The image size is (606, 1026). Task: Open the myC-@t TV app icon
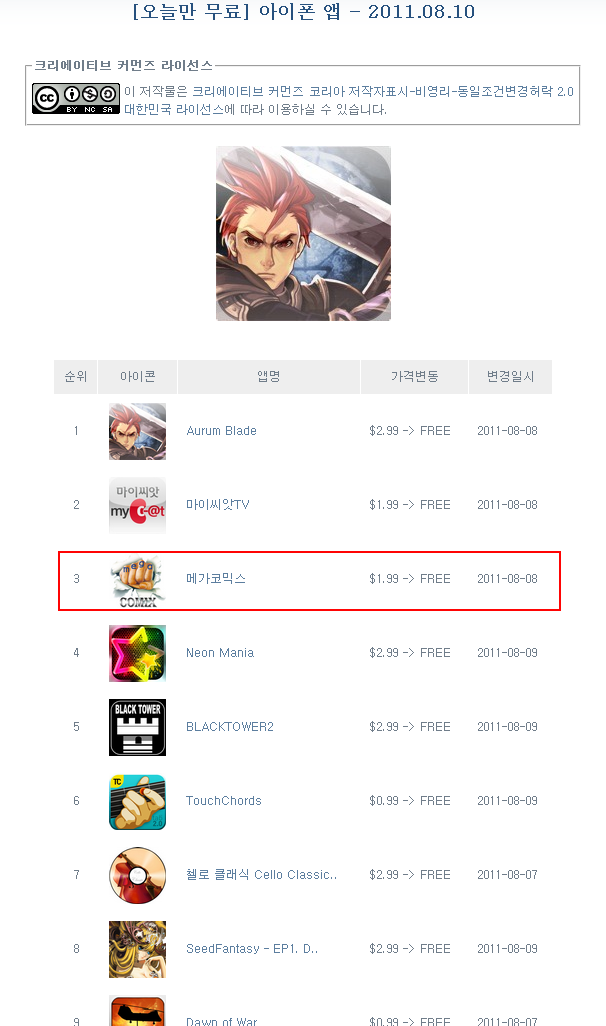point(137,505)
